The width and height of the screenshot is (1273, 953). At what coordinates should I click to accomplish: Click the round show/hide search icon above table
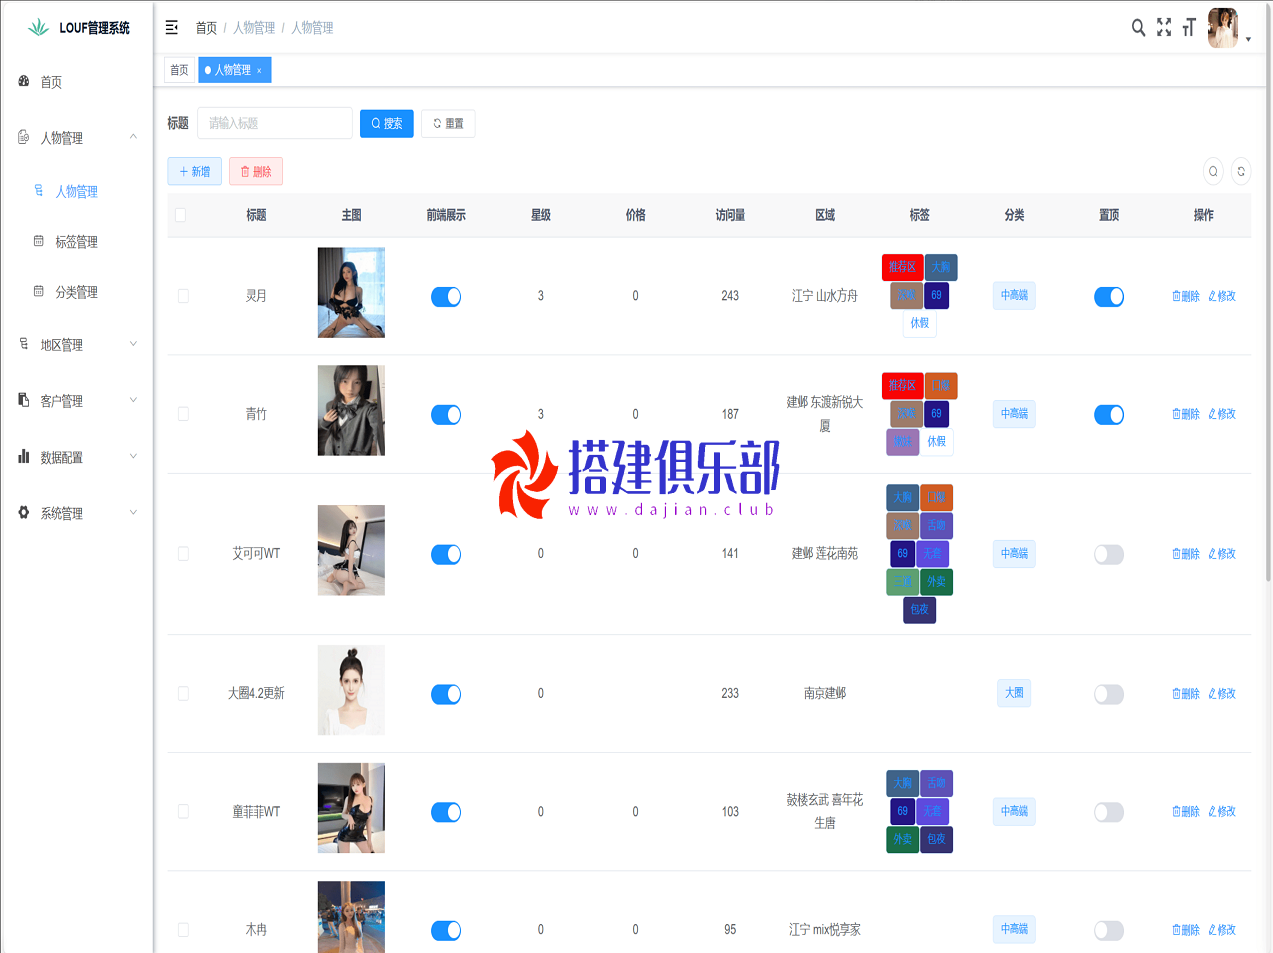click(x=1213, y=172)
